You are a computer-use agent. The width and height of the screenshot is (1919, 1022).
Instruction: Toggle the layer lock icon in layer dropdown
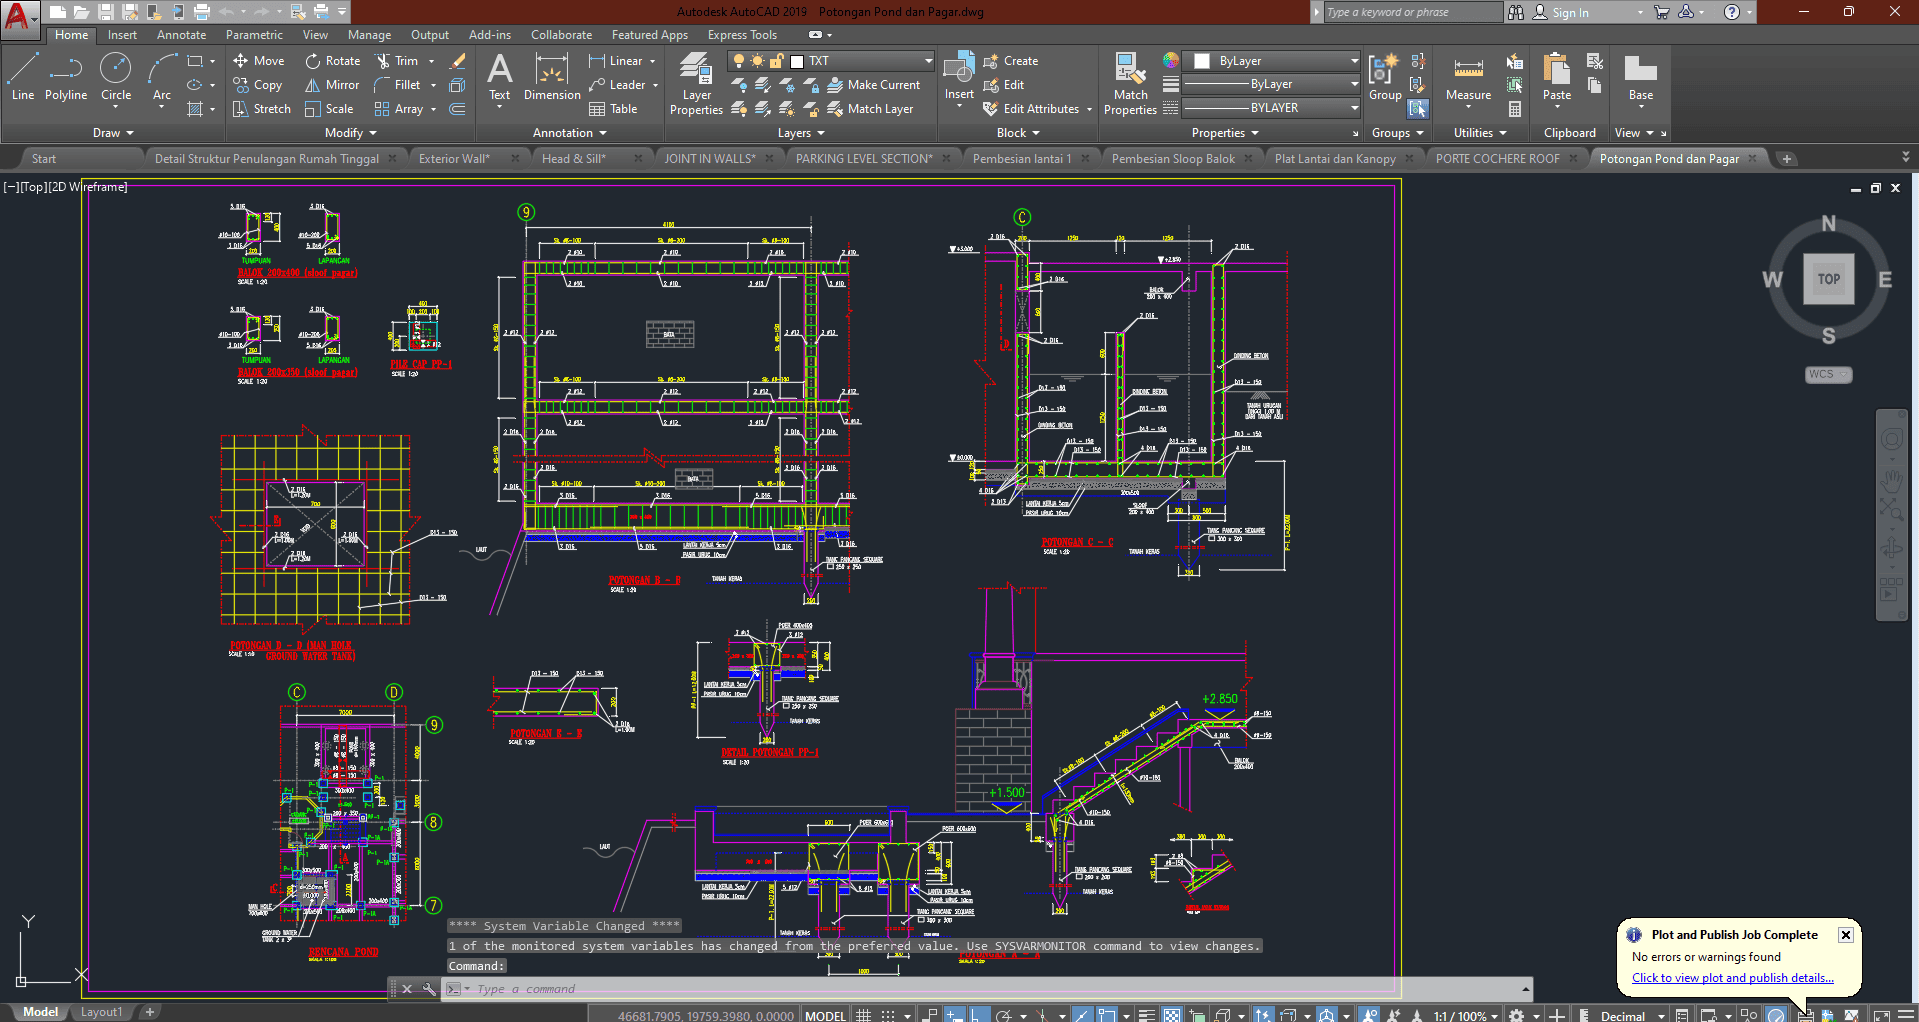pos(776,61)
